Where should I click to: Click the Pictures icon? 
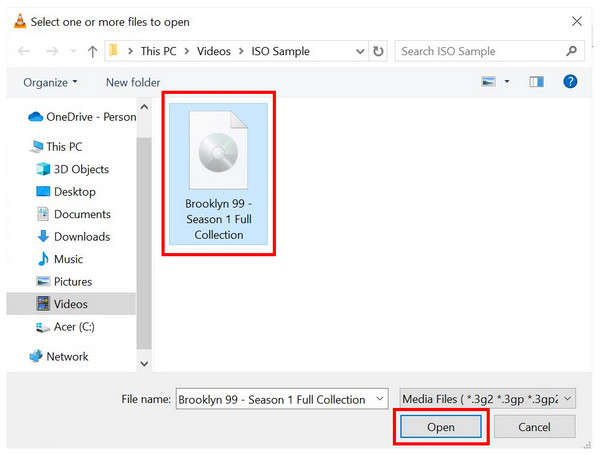click(x=43, y=281)
